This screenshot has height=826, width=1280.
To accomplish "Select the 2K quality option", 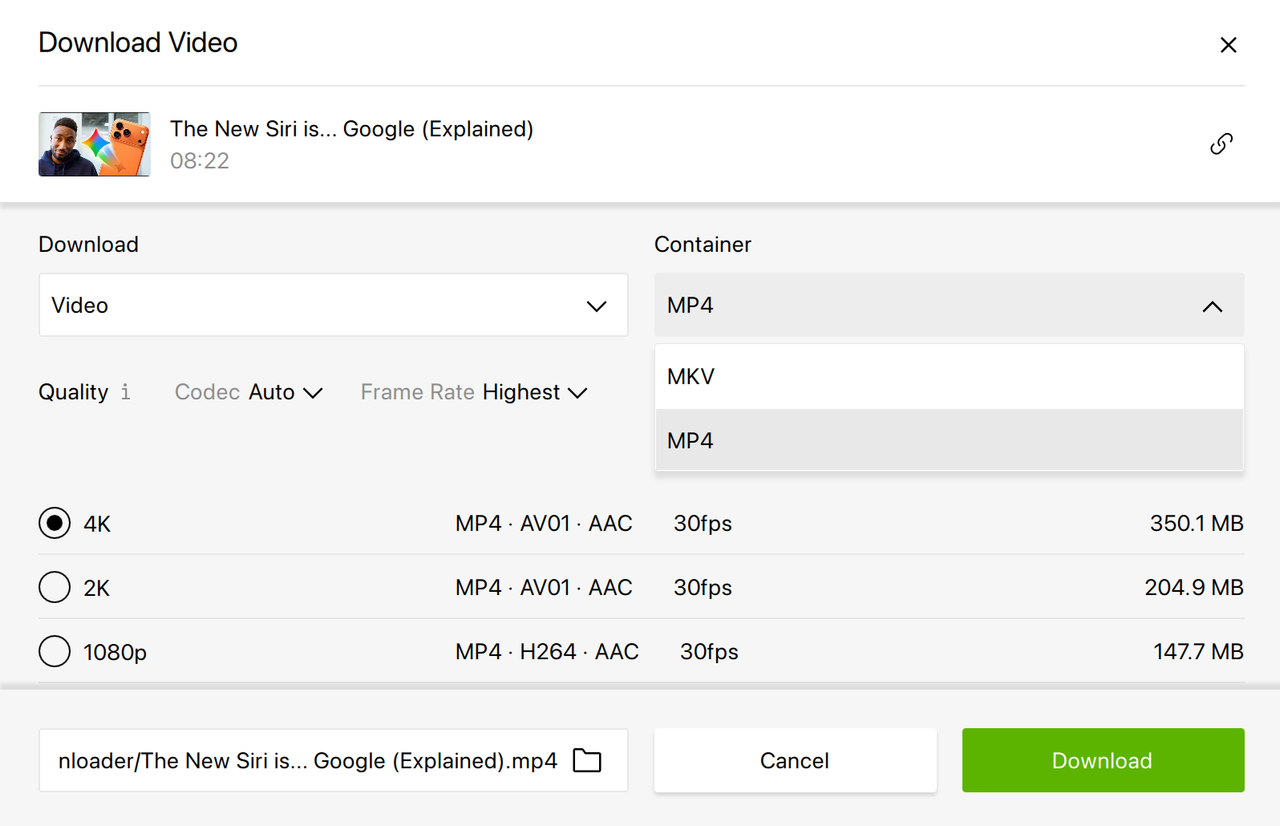I will pyautogui.click(x=54, y=588).
